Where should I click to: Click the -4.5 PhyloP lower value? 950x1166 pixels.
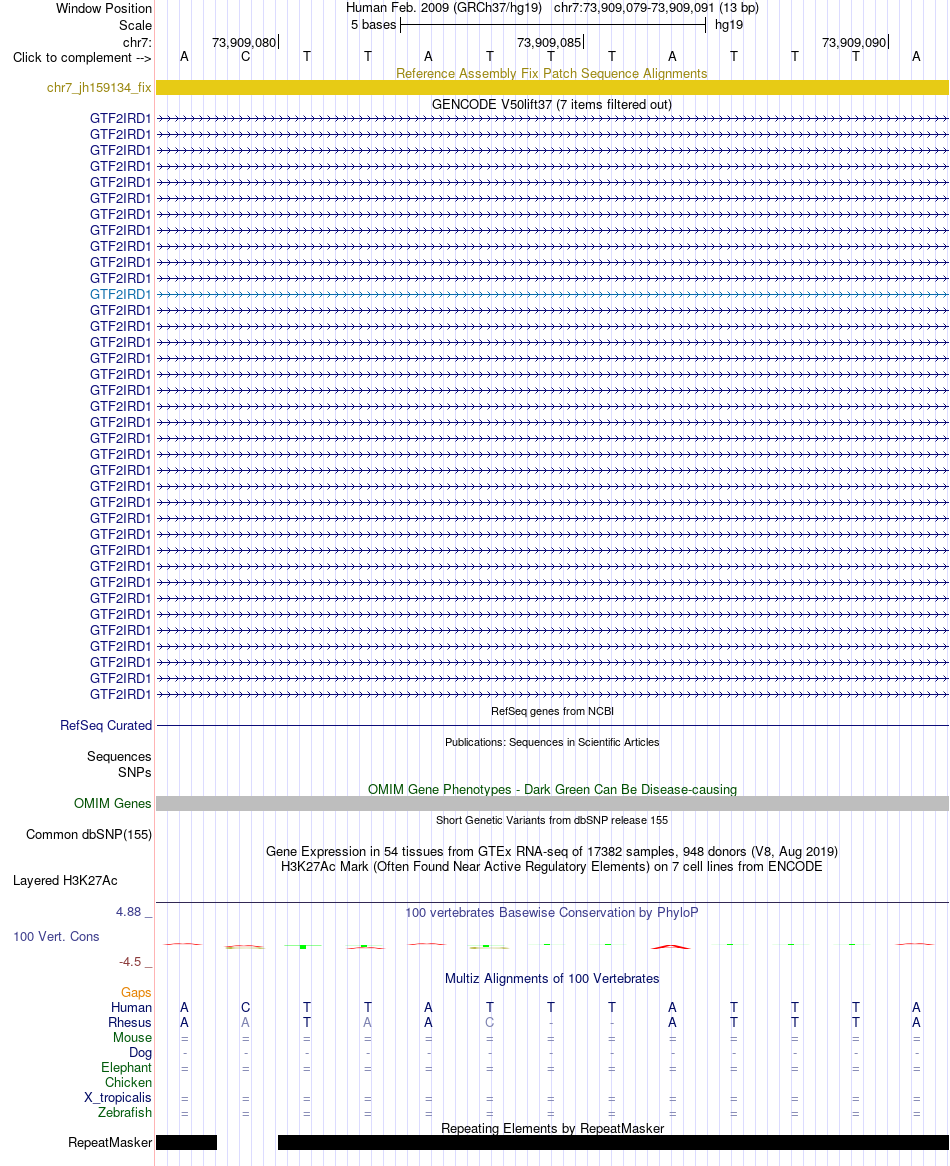(130, 962)
